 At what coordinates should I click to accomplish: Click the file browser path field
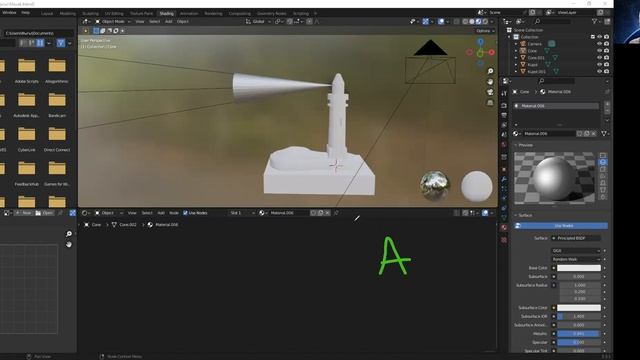[x=39, y=33]
